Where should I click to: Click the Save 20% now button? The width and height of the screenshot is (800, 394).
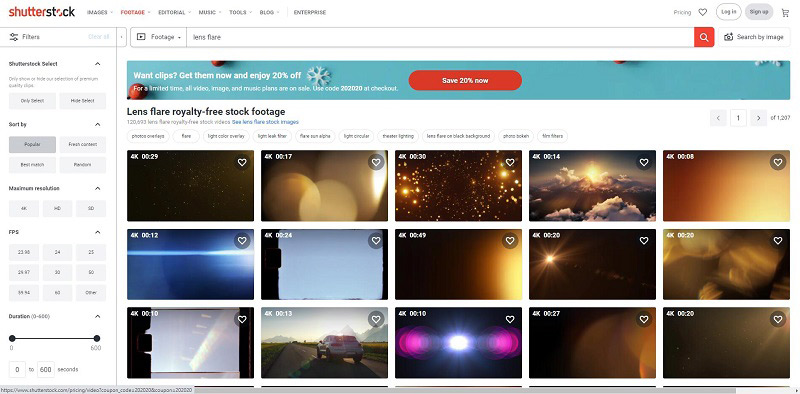click(x=465, y=80)
